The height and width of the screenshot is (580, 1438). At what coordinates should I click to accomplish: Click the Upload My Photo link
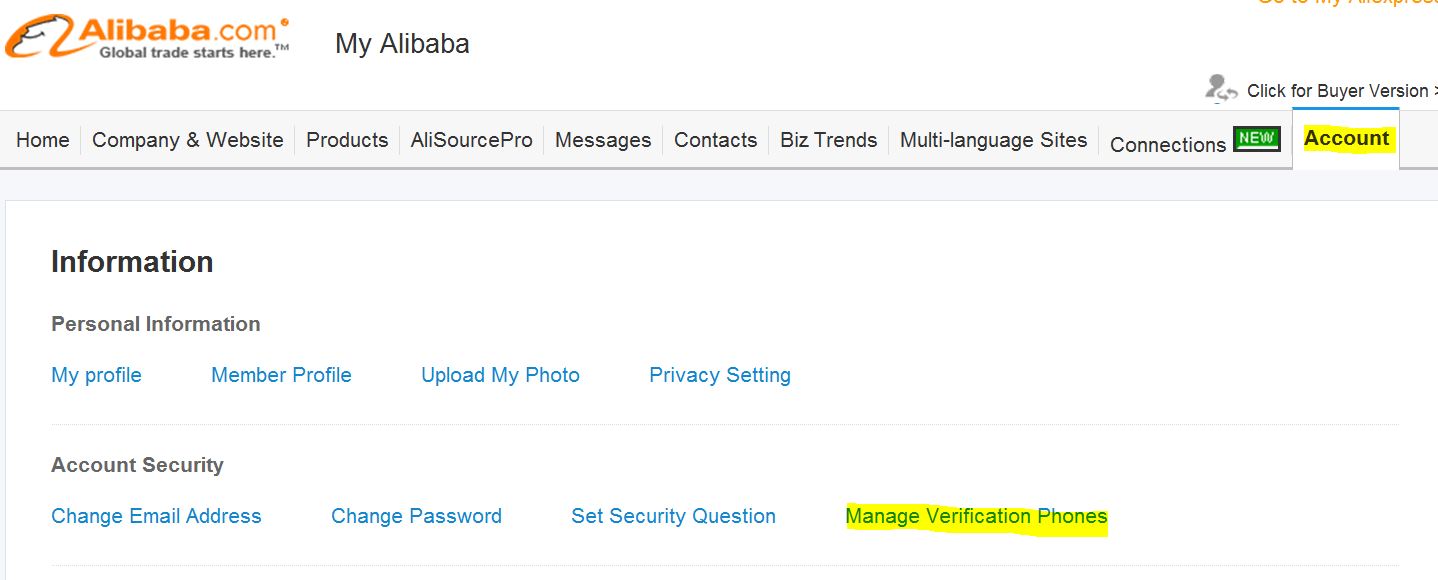pyautogui.click(x=500, y=375)
